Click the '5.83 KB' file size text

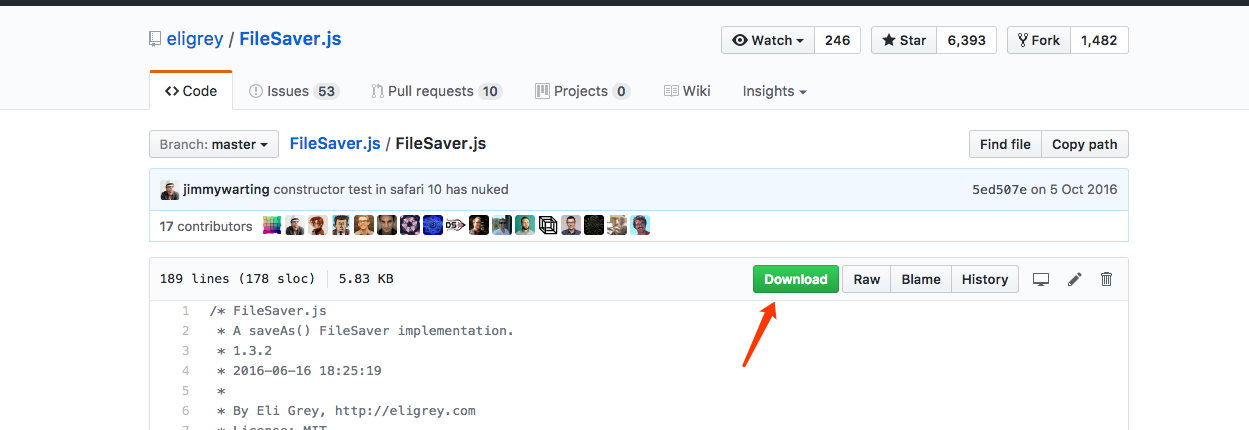click(366, 279)
